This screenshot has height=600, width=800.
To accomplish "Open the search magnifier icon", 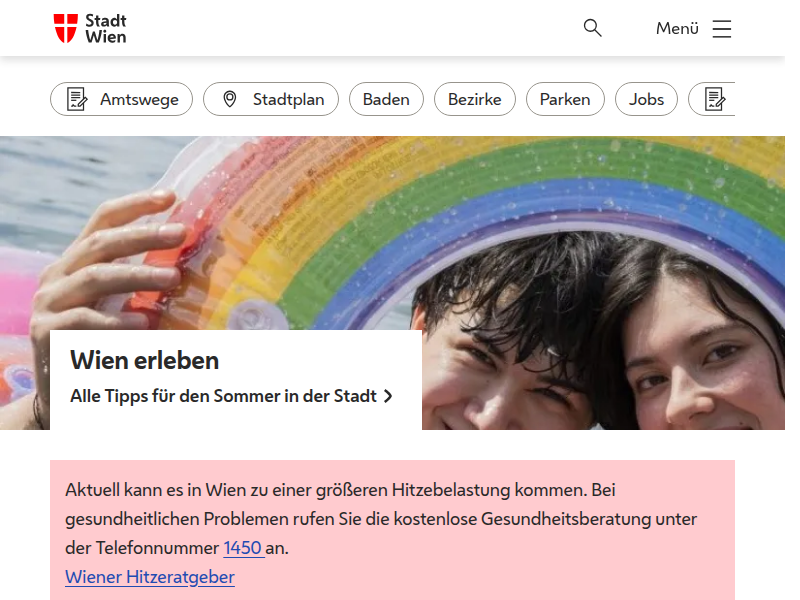I will 592,28.
